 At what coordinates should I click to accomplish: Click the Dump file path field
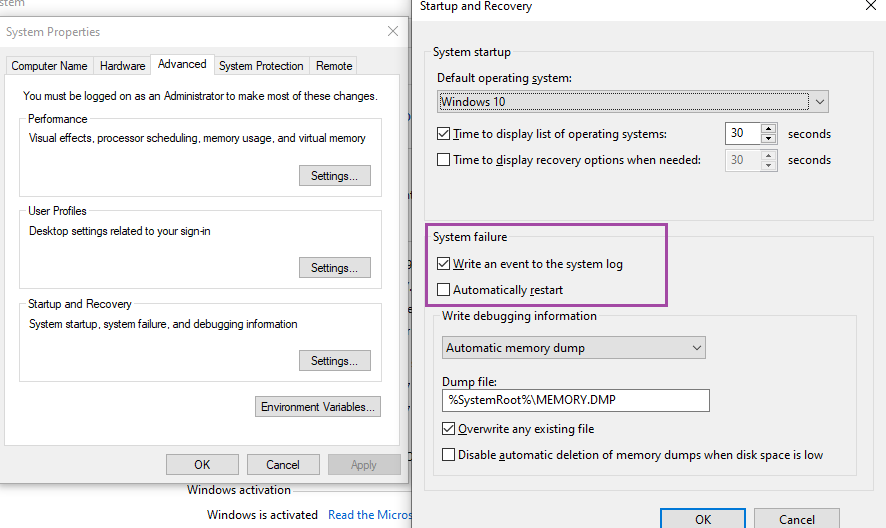[575, 400]
